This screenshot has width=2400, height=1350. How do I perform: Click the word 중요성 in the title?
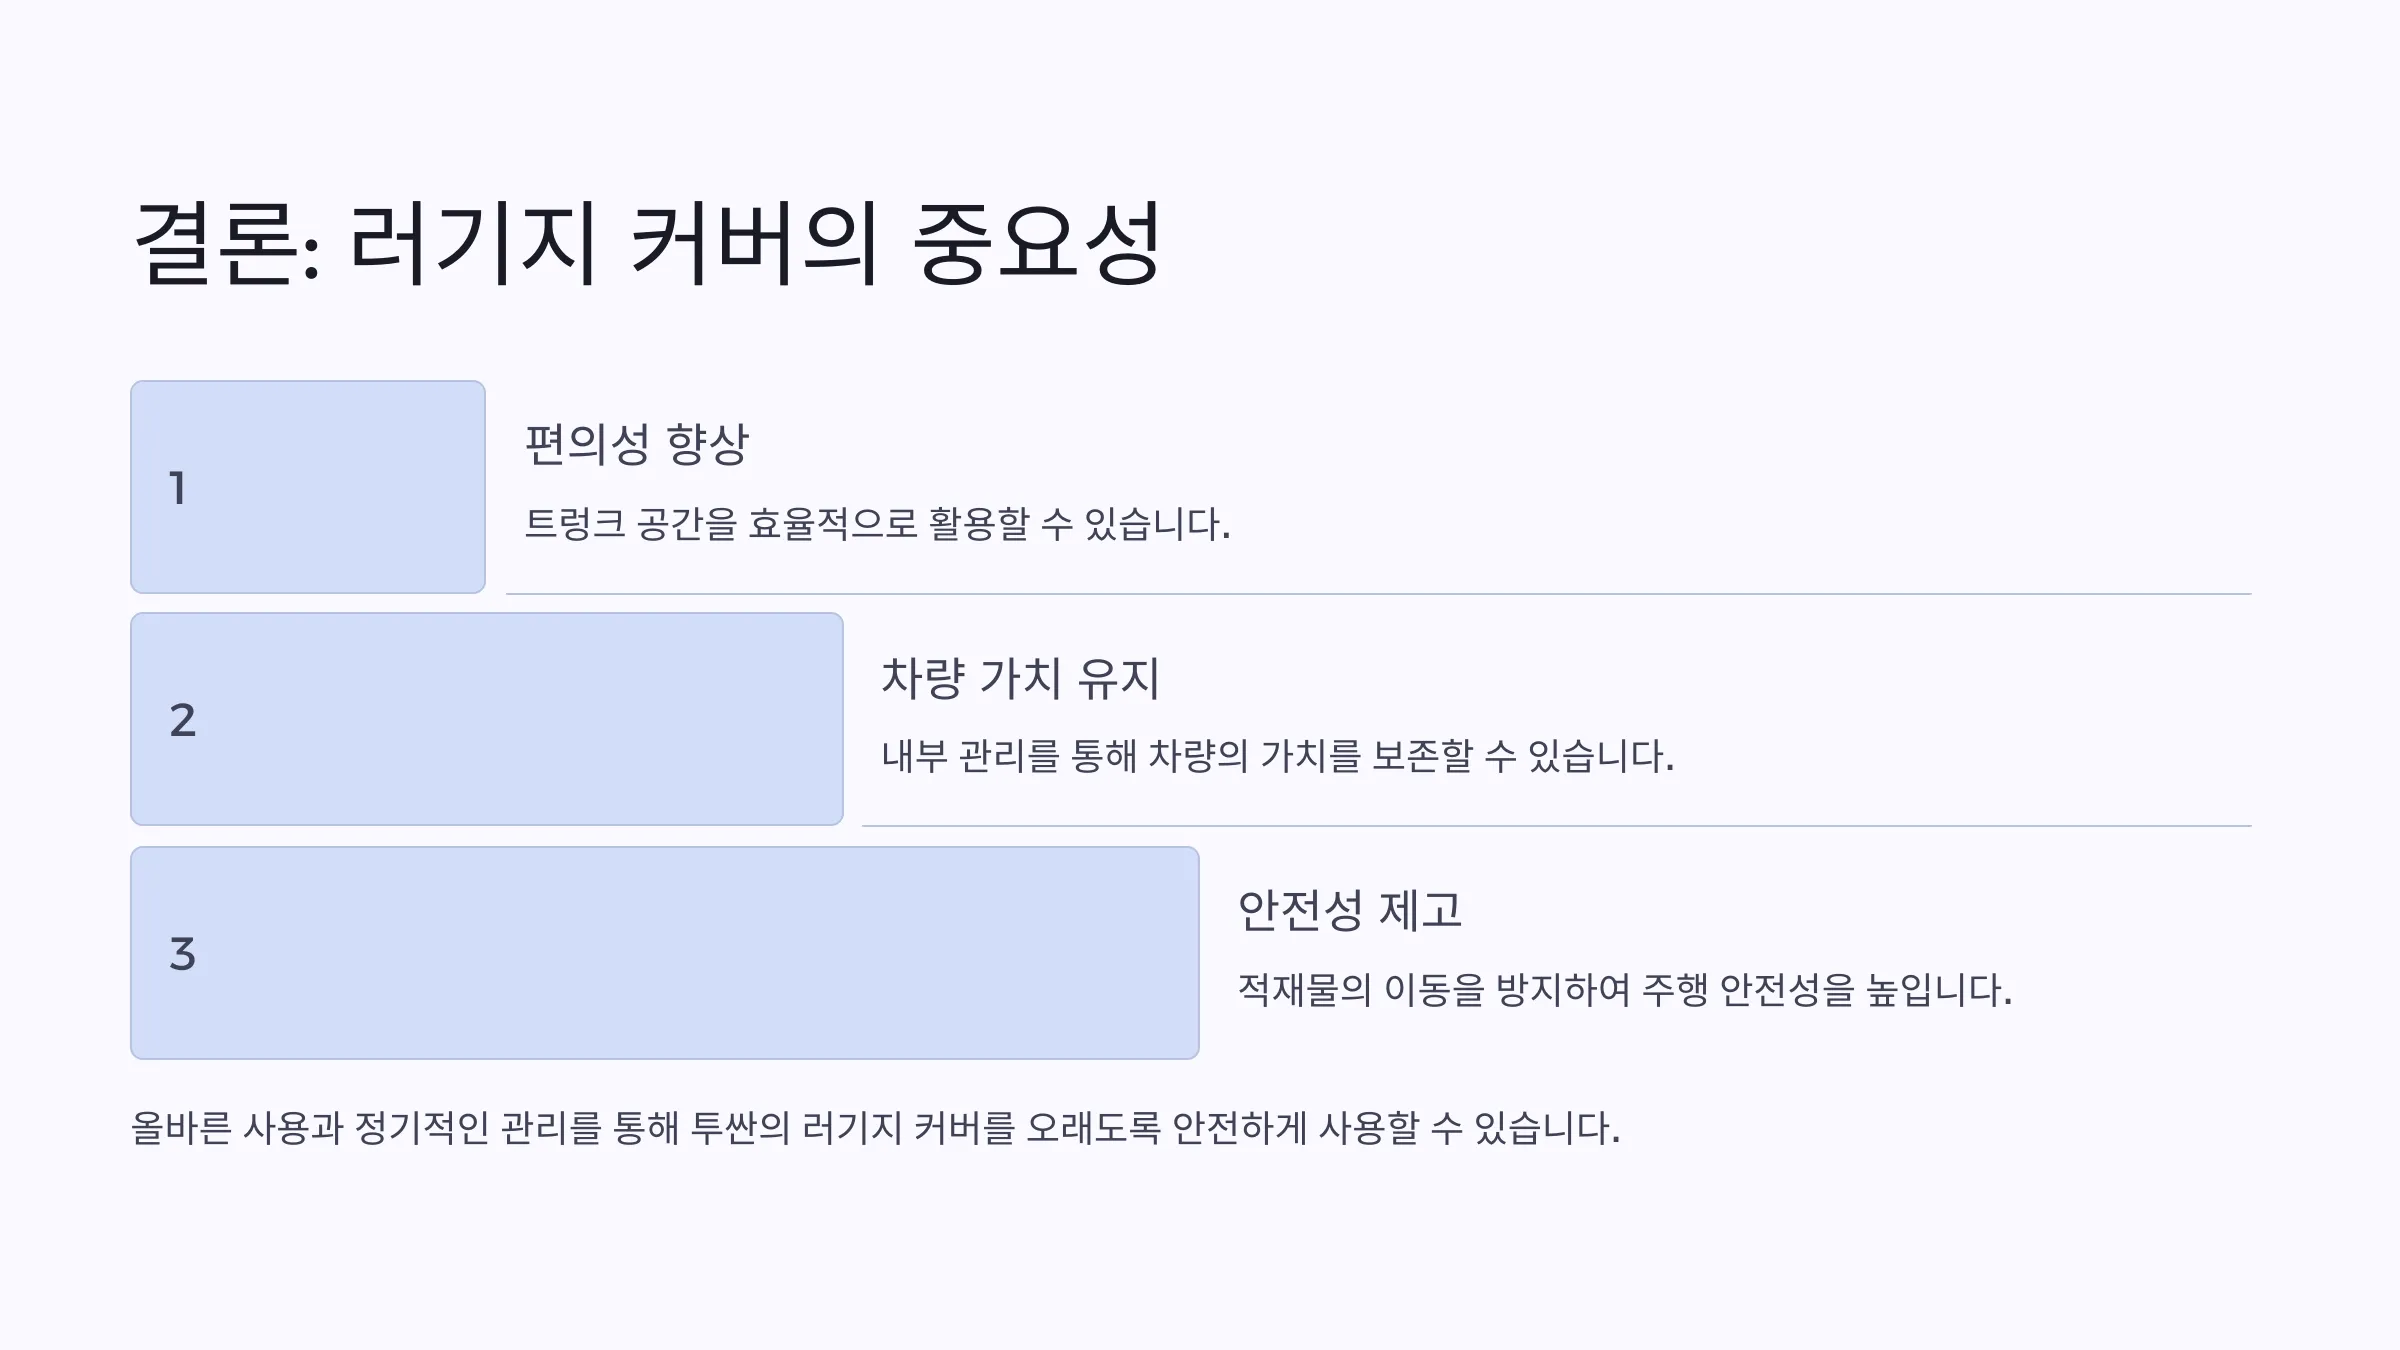click(x=1037, y=243)
